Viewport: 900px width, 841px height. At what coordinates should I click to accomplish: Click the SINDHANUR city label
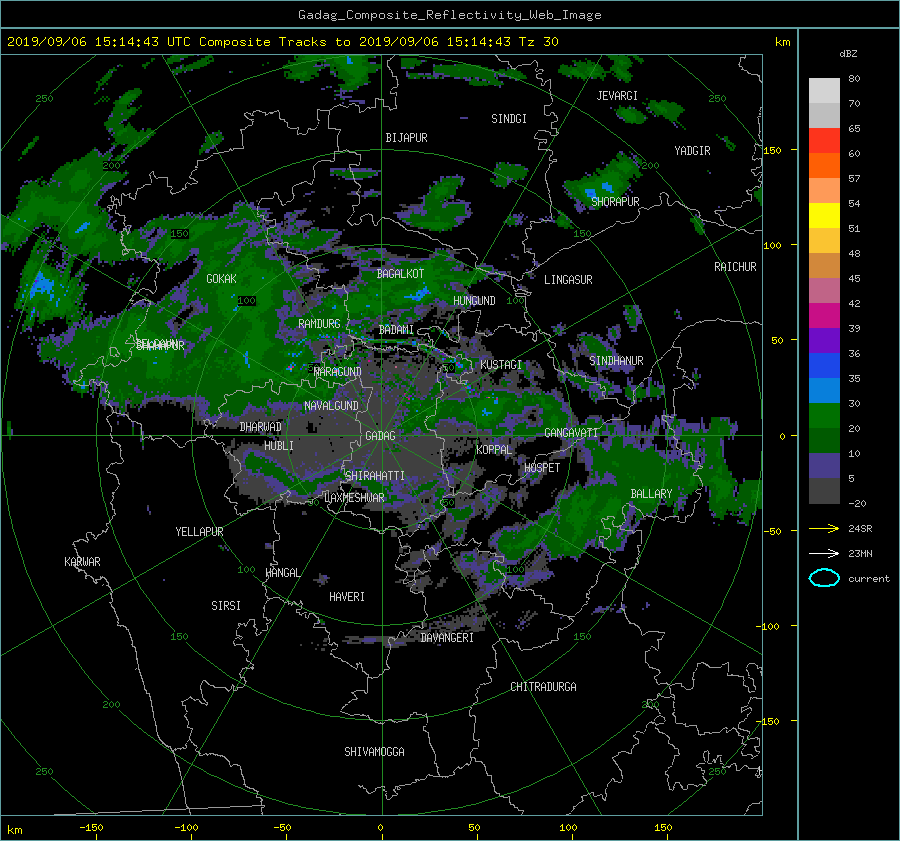point(616,361)
